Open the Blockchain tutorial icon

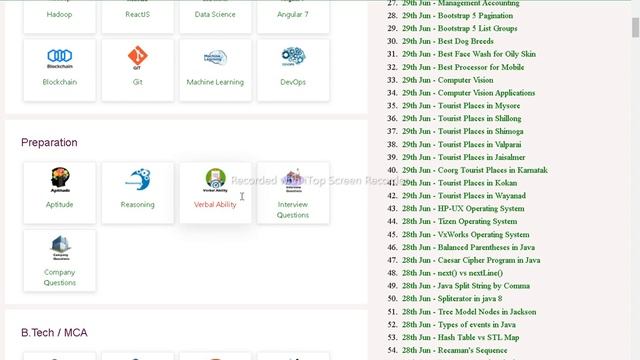point(60,58)
